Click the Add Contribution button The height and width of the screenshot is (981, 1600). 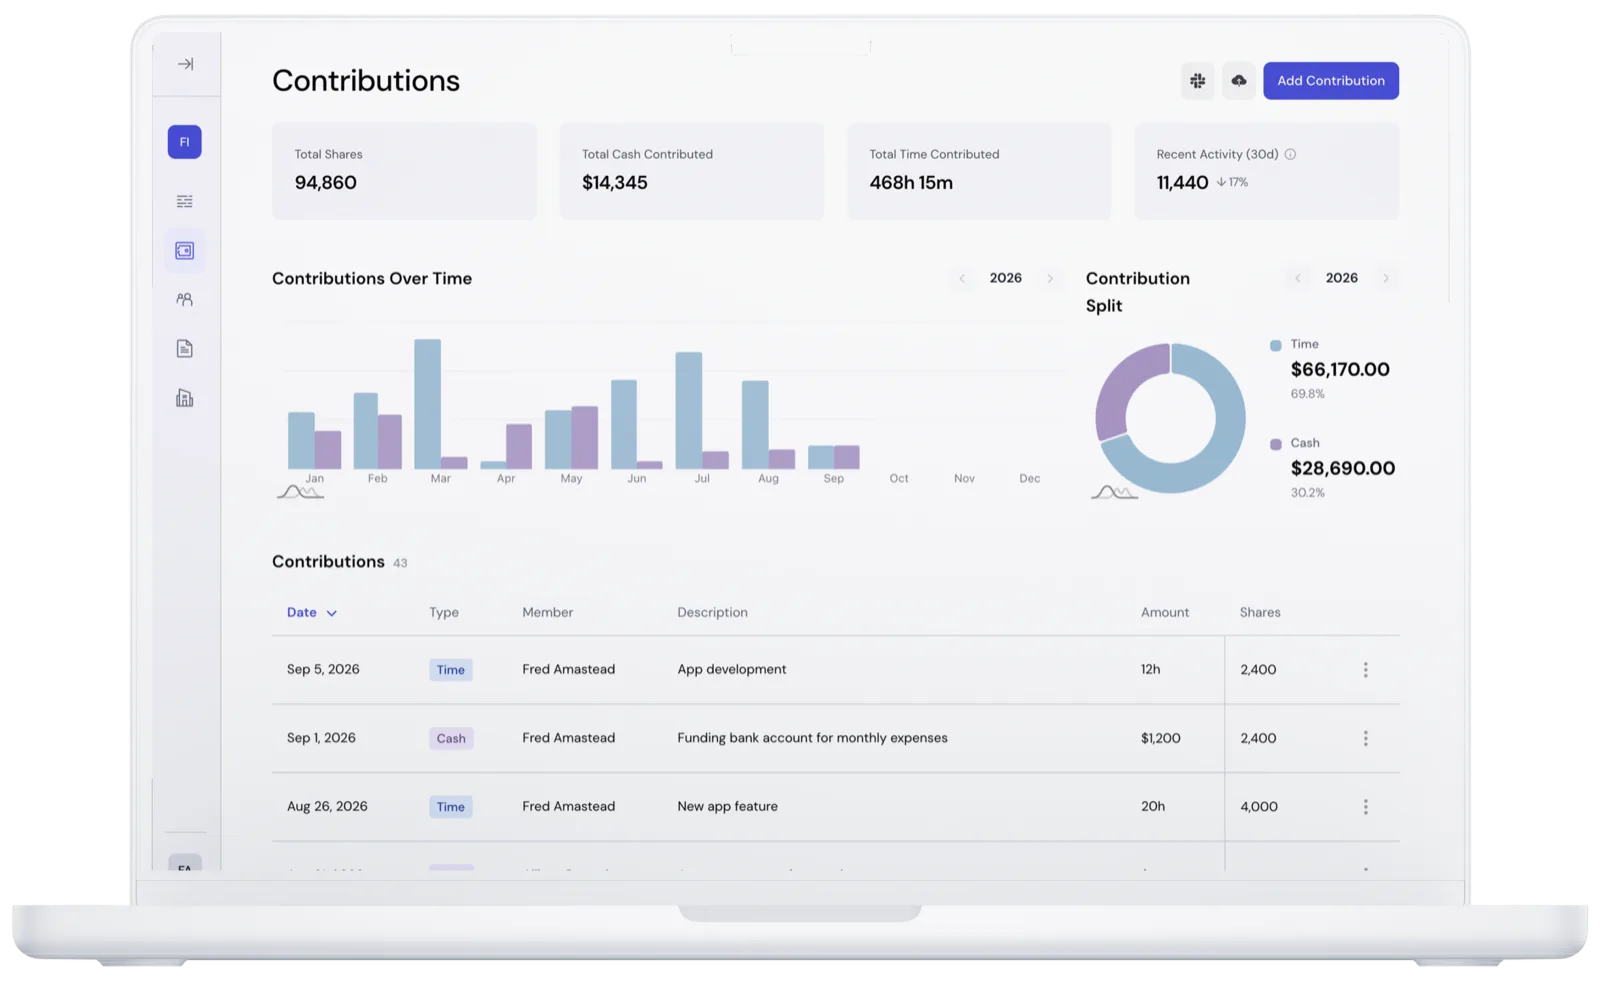tap(1330, 81)
